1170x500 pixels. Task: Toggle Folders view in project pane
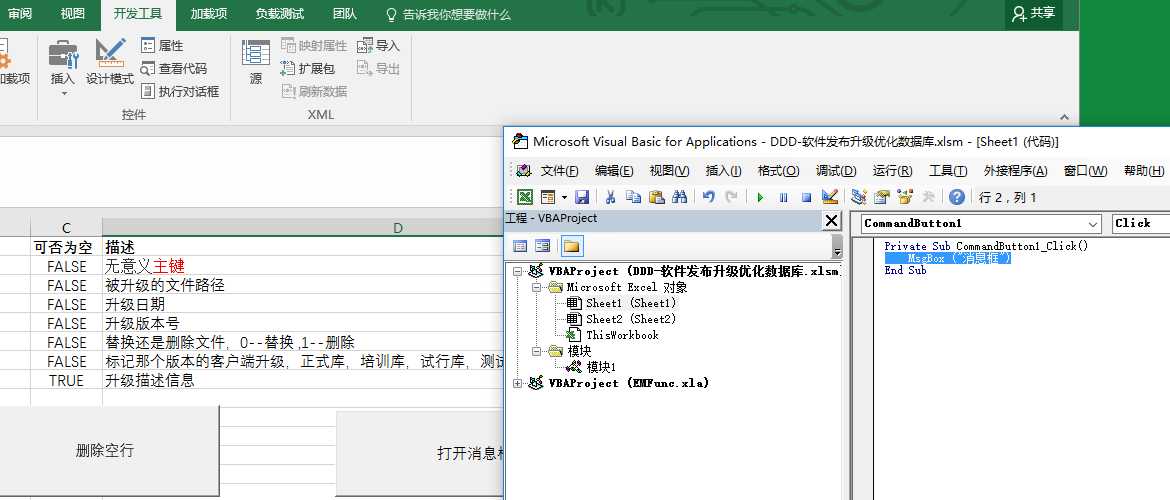click(572, 246)
